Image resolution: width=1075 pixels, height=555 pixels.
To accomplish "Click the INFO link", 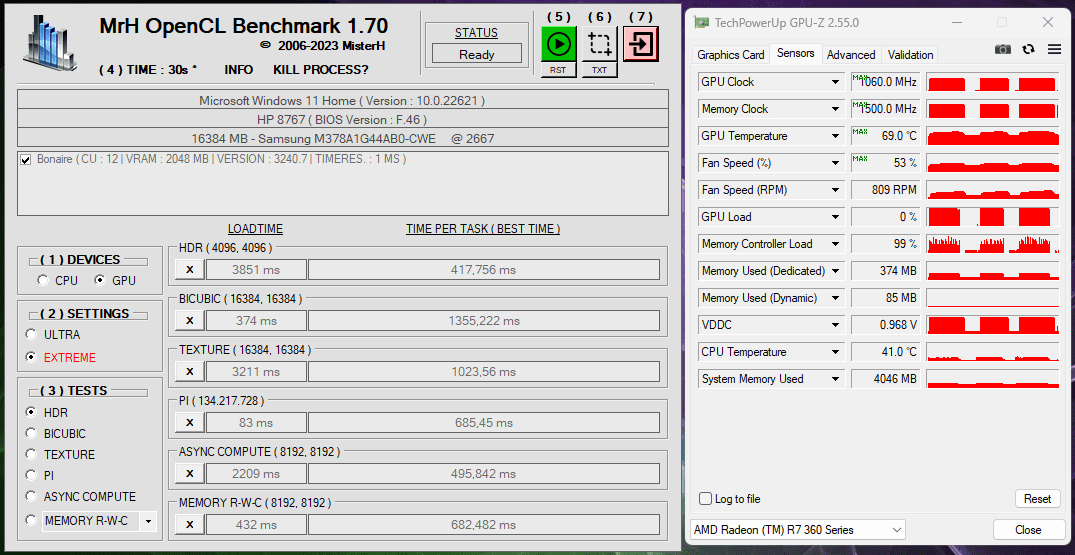I will pyautogui.click(x=239, y=70).
